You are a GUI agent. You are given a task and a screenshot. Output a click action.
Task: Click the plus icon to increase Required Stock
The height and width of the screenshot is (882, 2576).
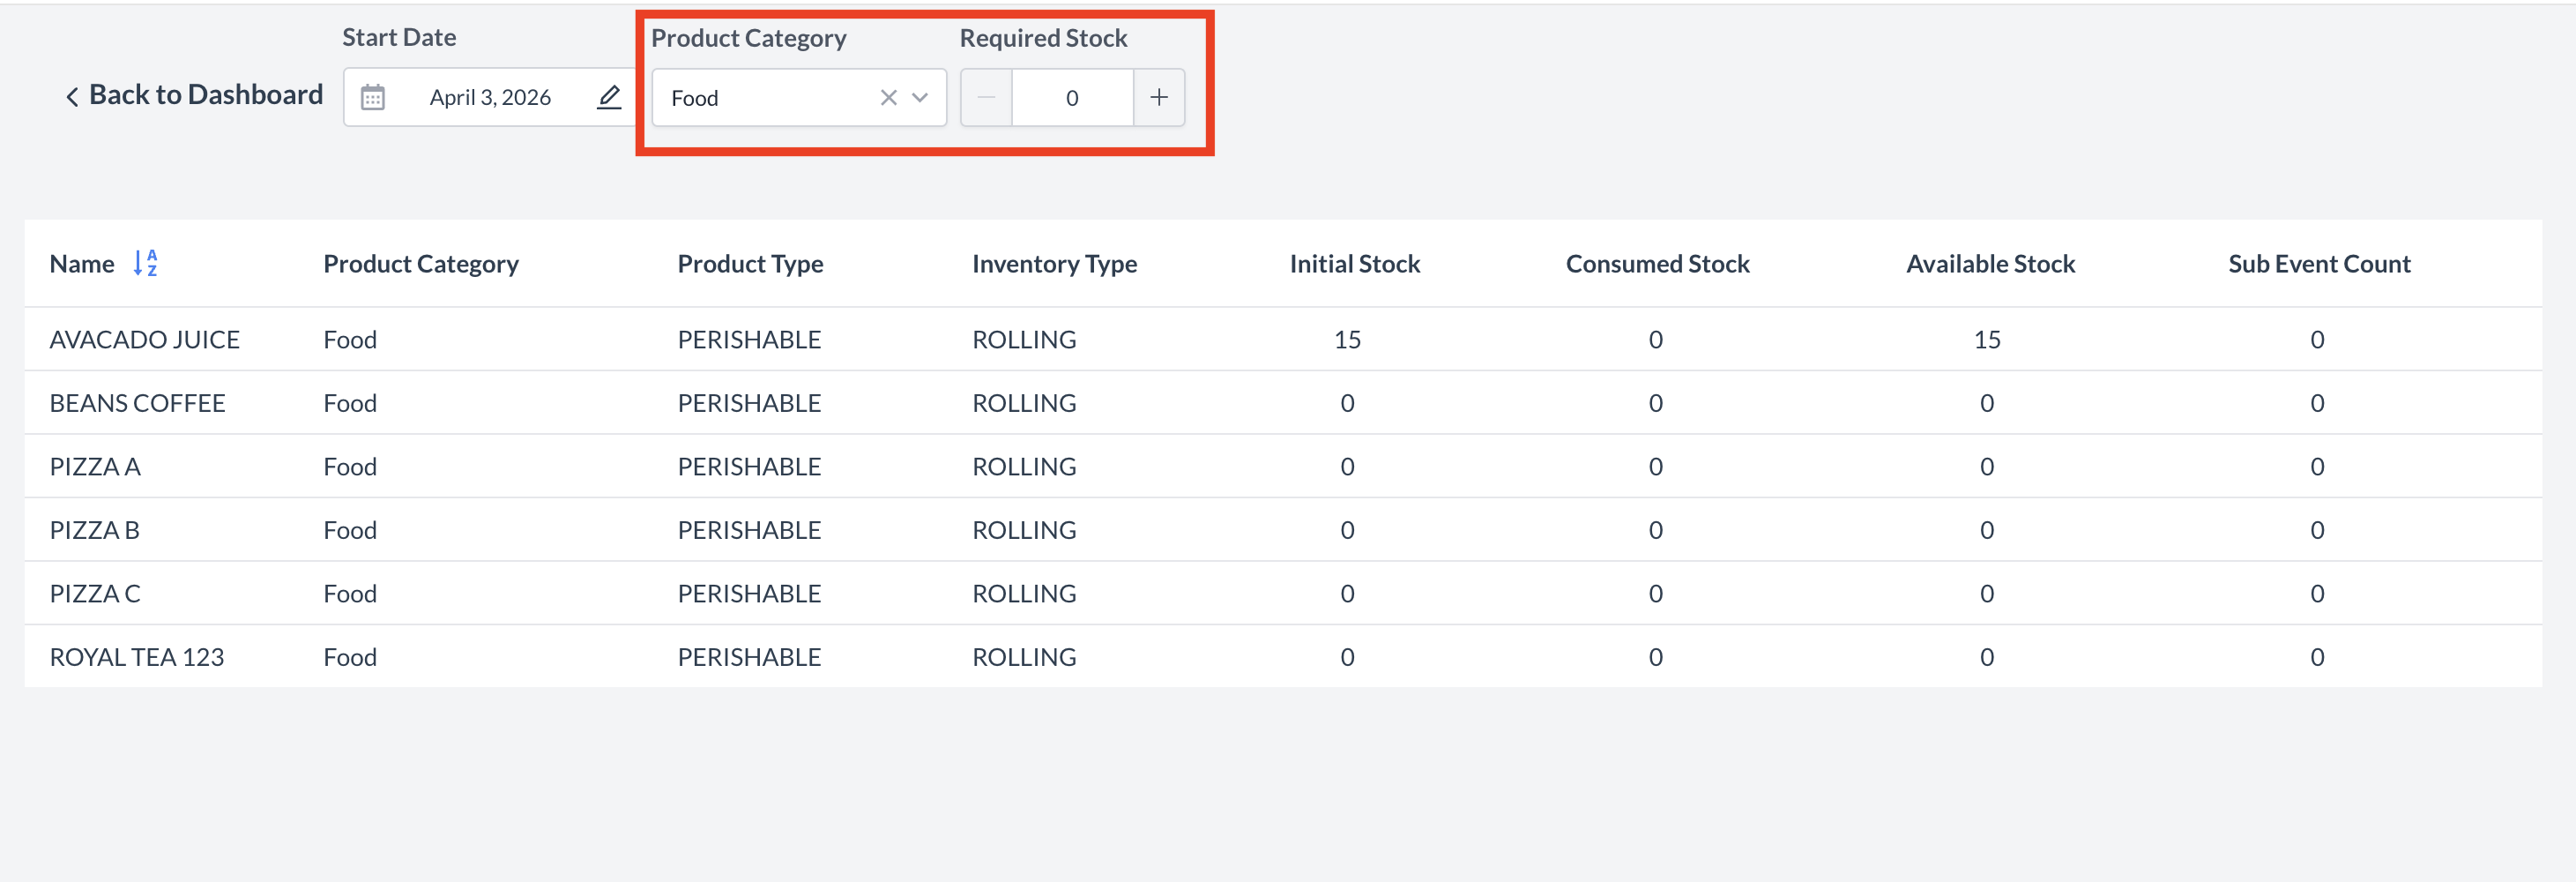pos(1159,97)
